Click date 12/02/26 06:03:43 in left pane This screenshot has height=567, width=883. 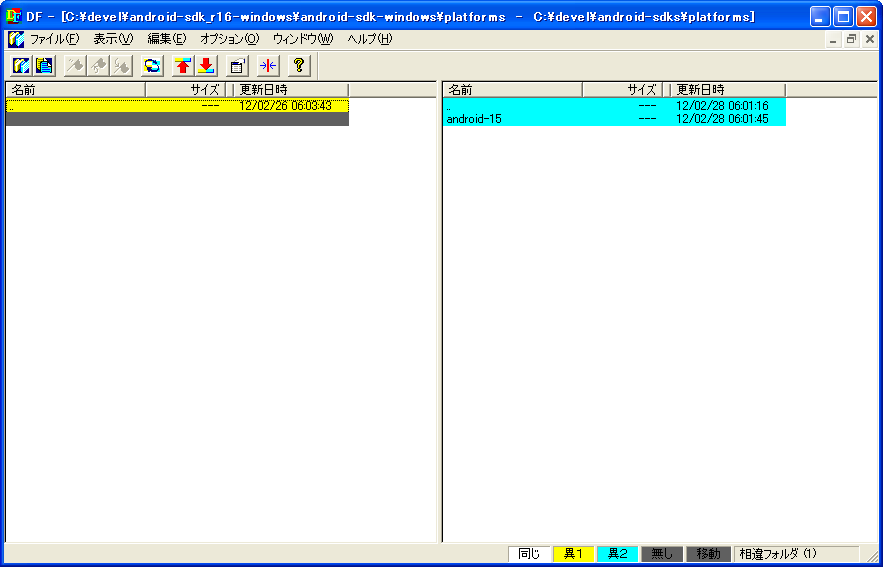[285, 105]
